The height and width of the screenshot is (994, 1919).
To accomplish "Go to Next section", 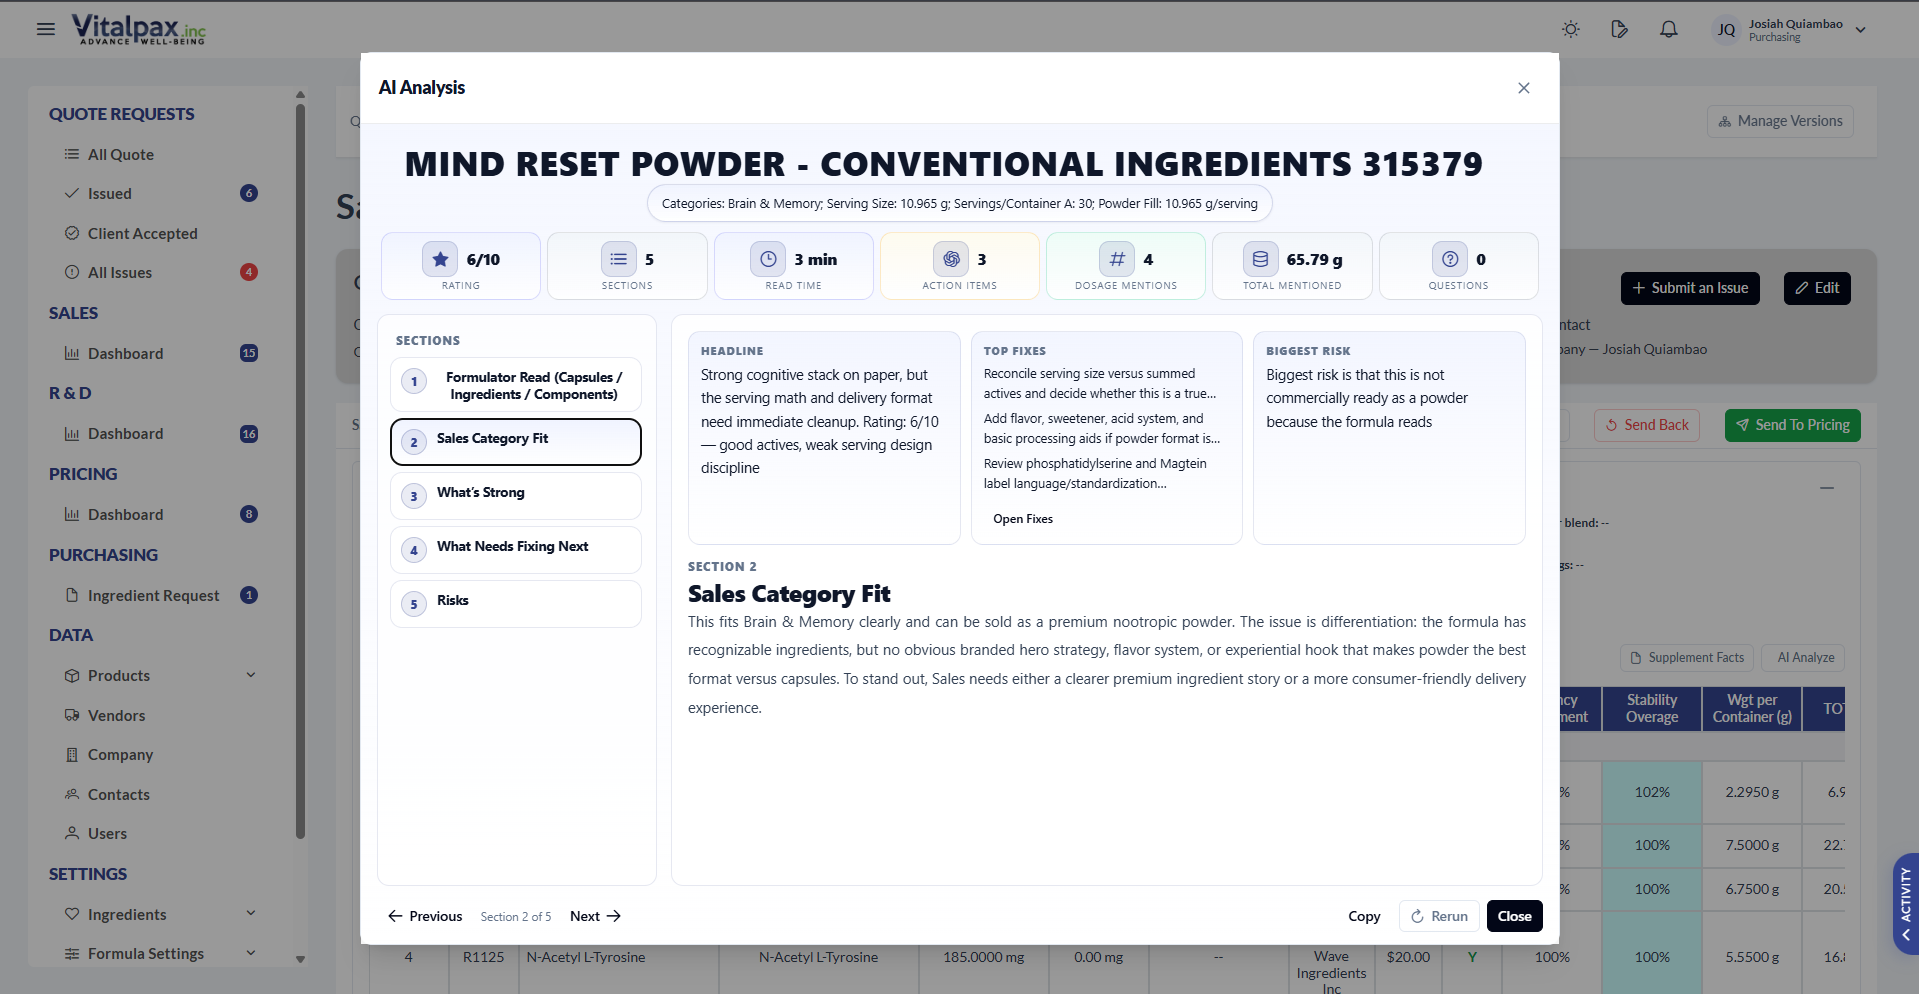I will point(595,916).
